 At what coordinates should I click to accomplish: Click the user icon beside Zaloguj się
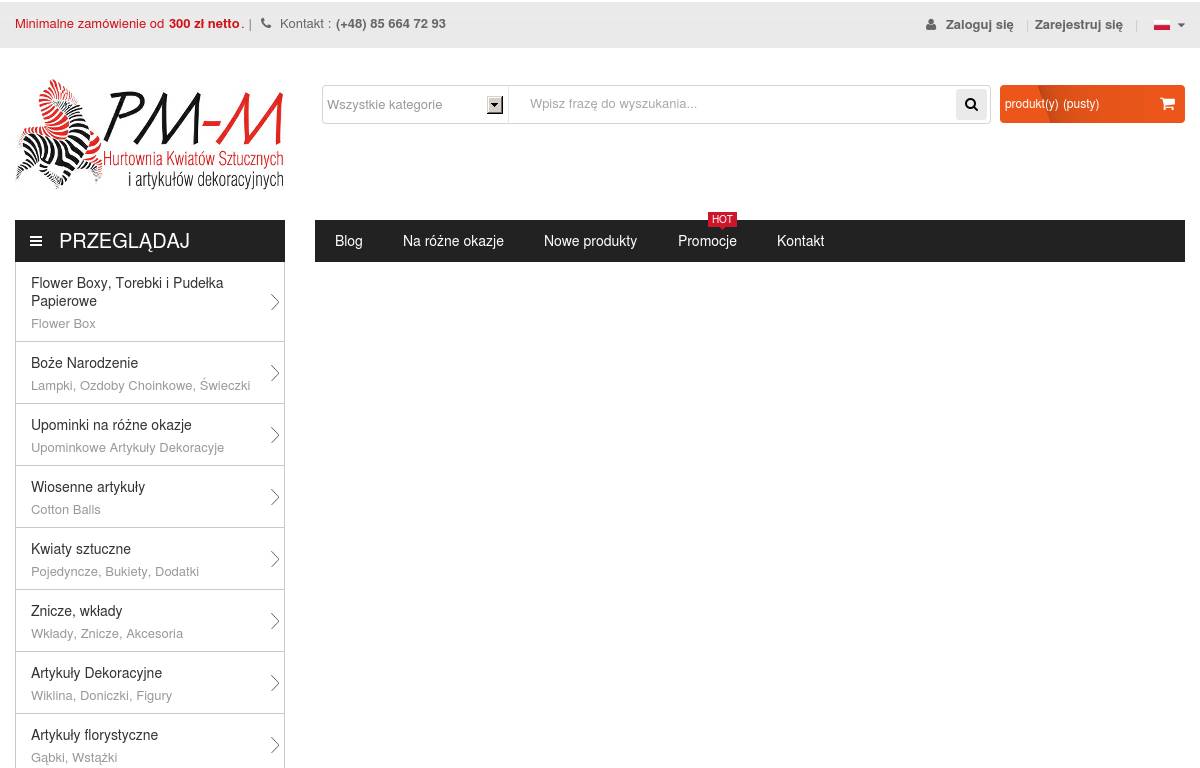(x=931, y=25)
